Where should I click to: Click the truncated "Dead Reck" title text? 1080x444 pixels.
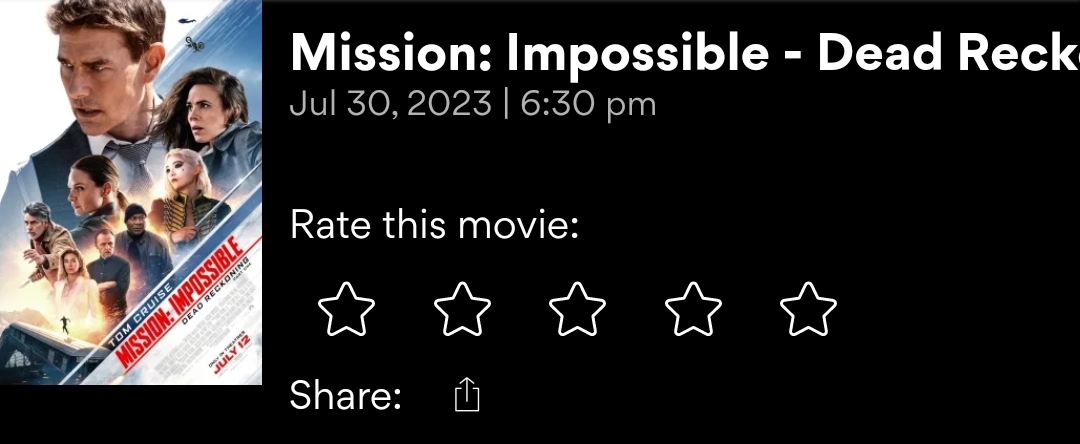[949, 53]
